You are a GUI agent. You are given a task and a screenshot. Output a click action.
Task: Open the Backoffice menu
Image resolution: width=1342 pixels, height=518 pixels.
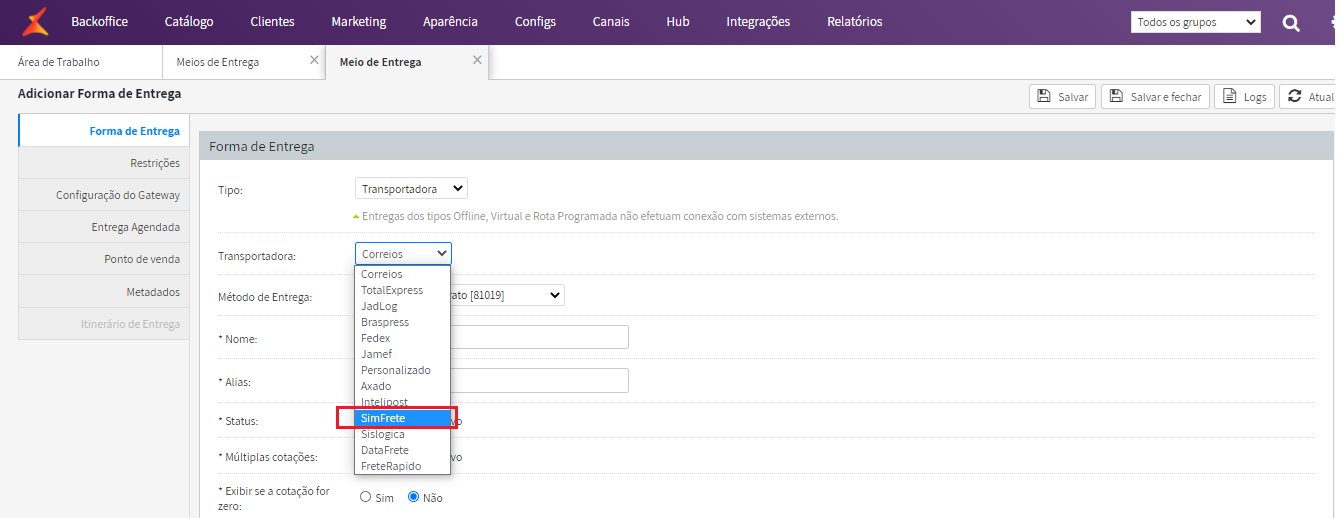point(99,21)
